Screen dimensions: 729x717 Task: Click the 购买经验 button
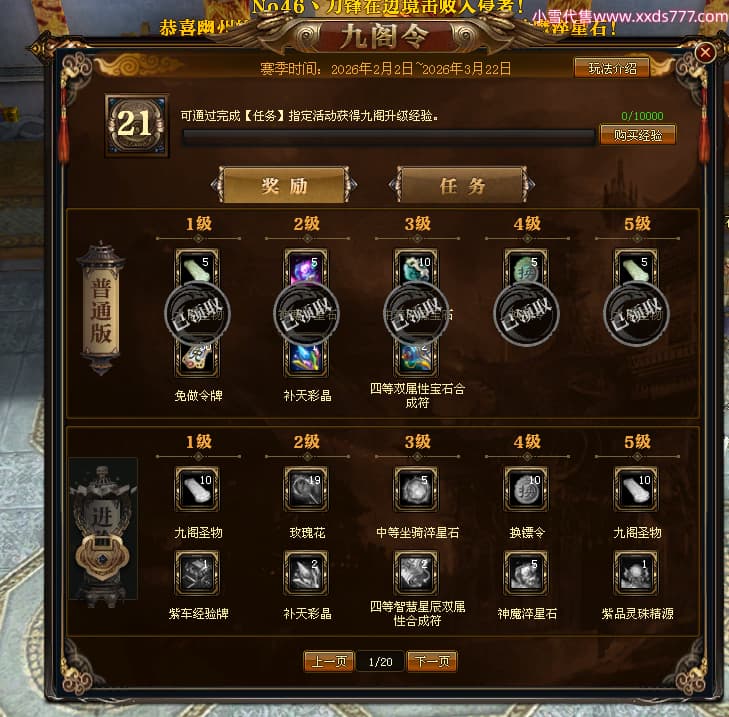pos(637,135)
